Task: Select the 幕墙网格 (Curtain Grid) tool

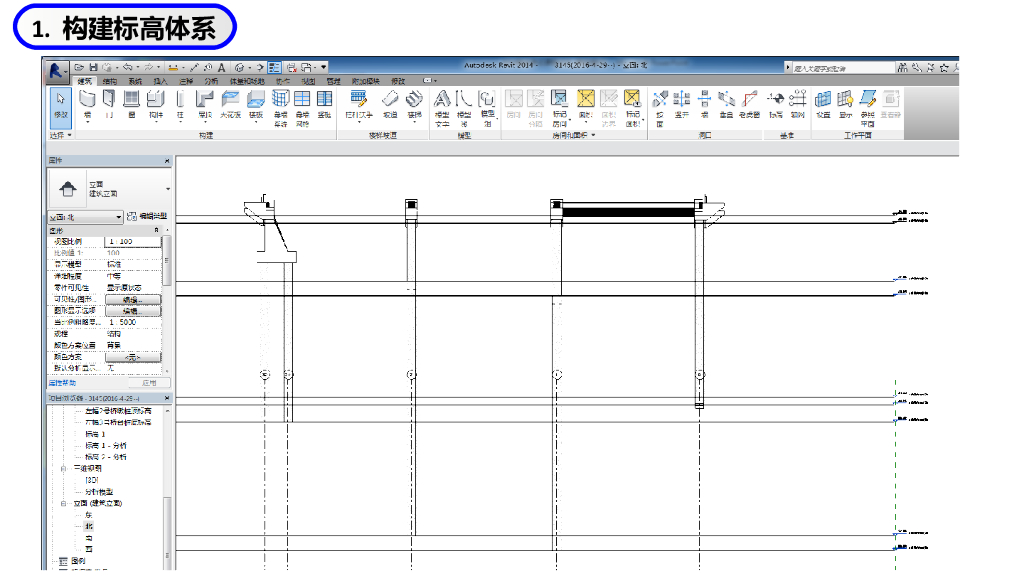Action: pyautogui.click(x=302, y=108)
